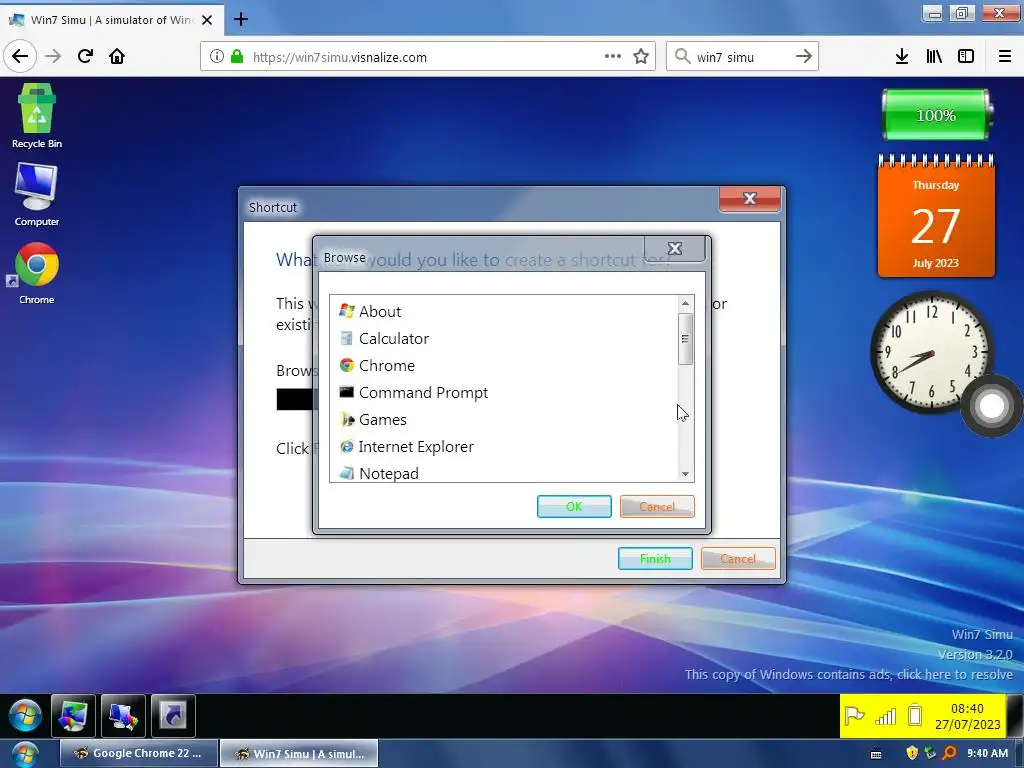This screenshot has height=768, width=1024.
Task: Bookmark this page with the star
Action: click(641, 56)
